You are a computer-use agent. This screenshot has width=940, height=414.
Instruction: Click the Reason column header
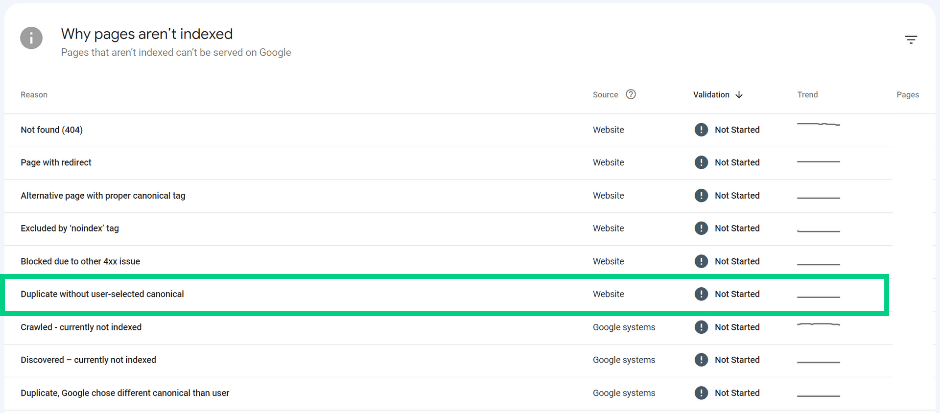34,95
